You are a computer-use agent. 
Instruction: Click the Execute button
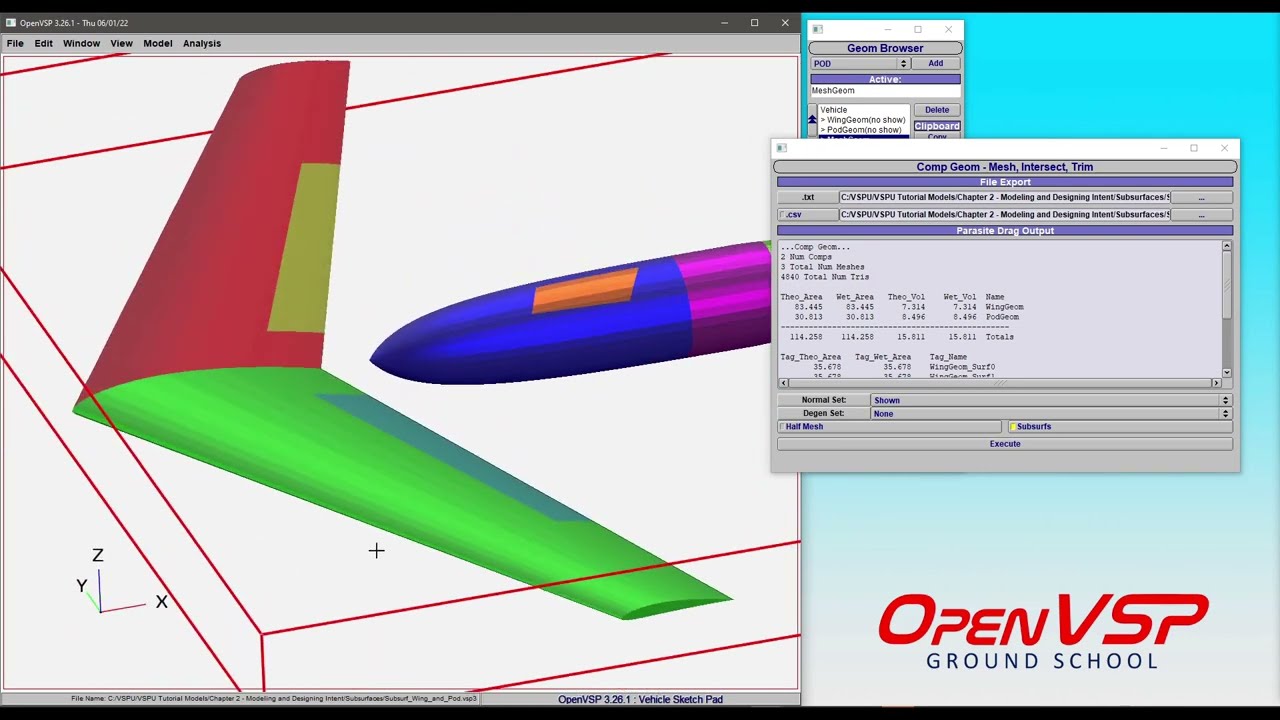click(x=1005, y=444)
